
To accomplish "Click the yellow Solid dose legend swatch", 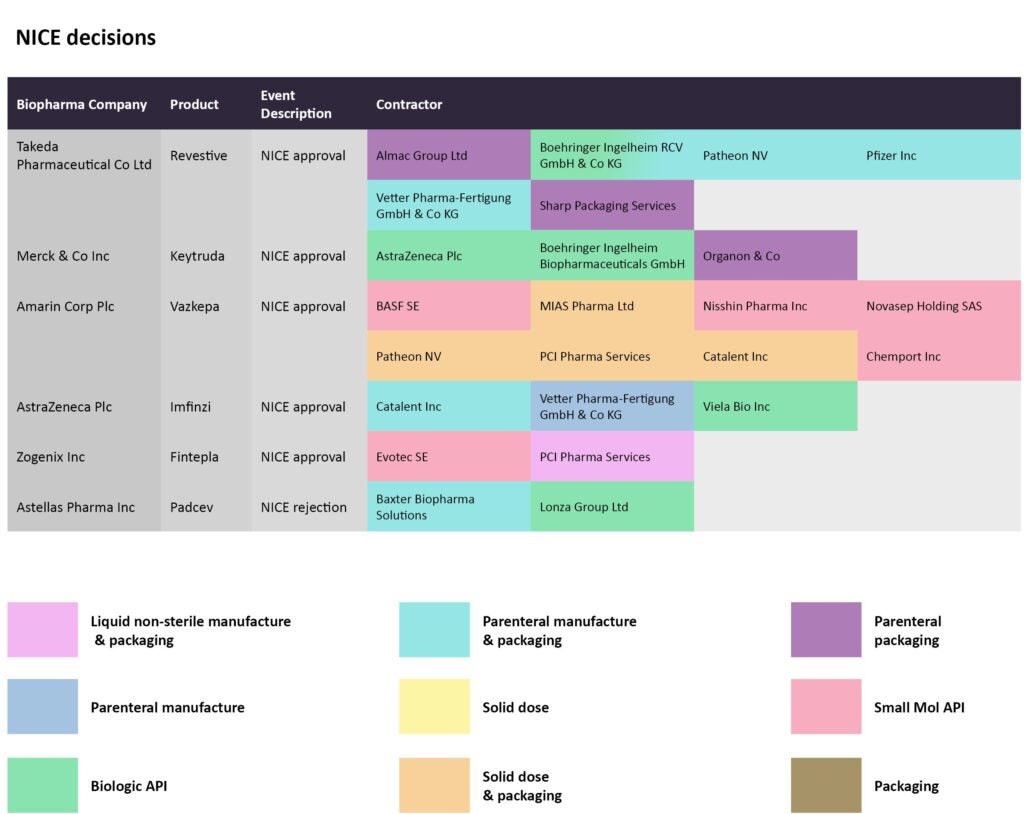I will click(x=434, y=707).
